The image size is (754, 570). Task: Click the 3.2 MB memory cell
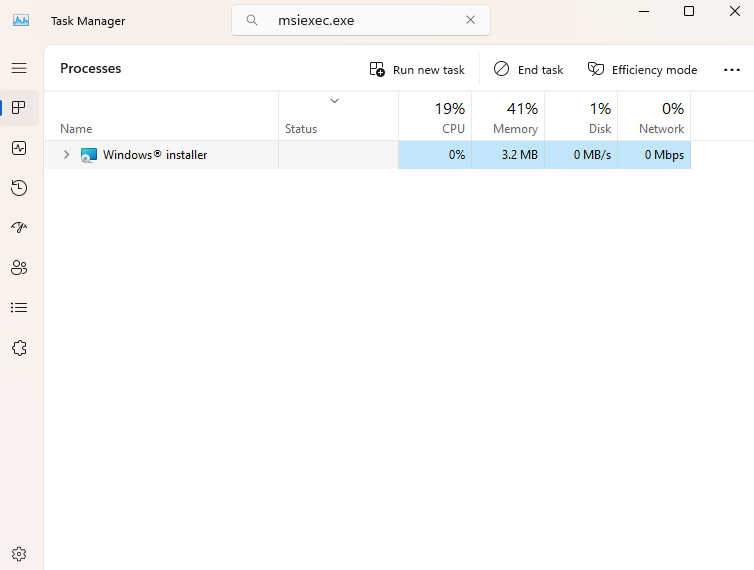[508, 155]
